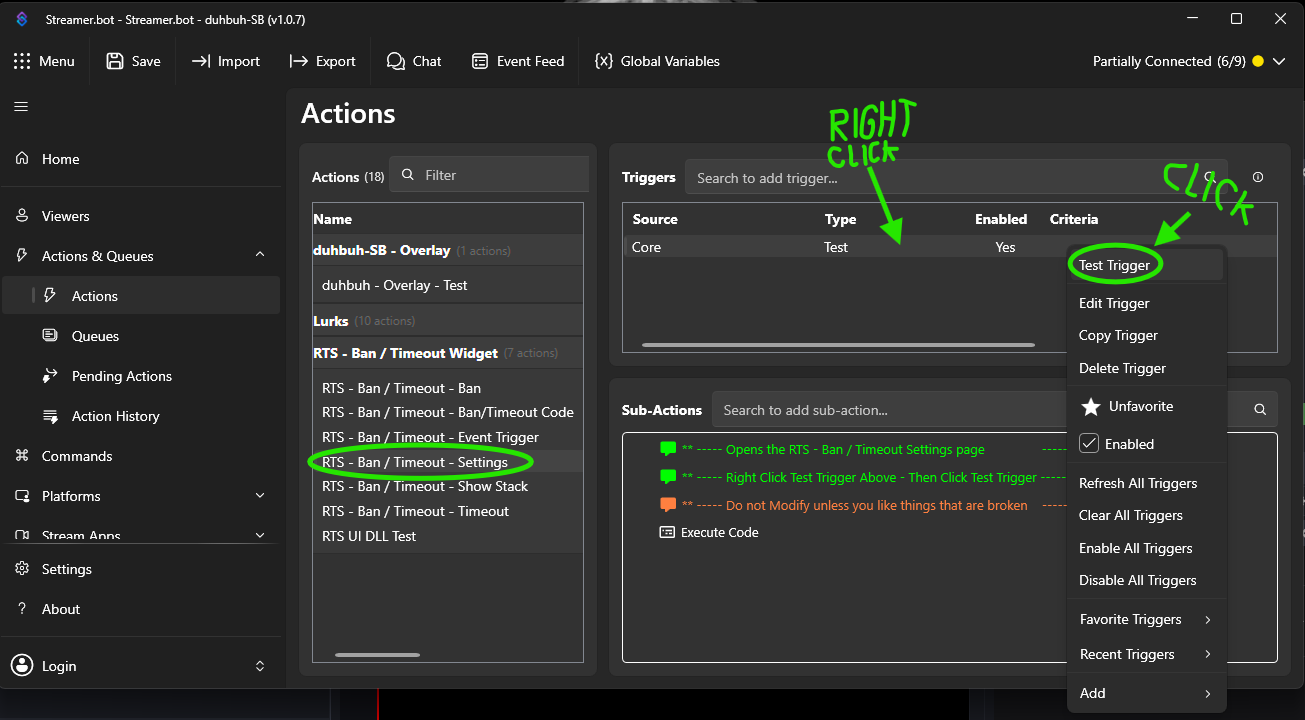Select Test Trigger from context menu
Screen dimensions: 1305x720
[1147, 265]
